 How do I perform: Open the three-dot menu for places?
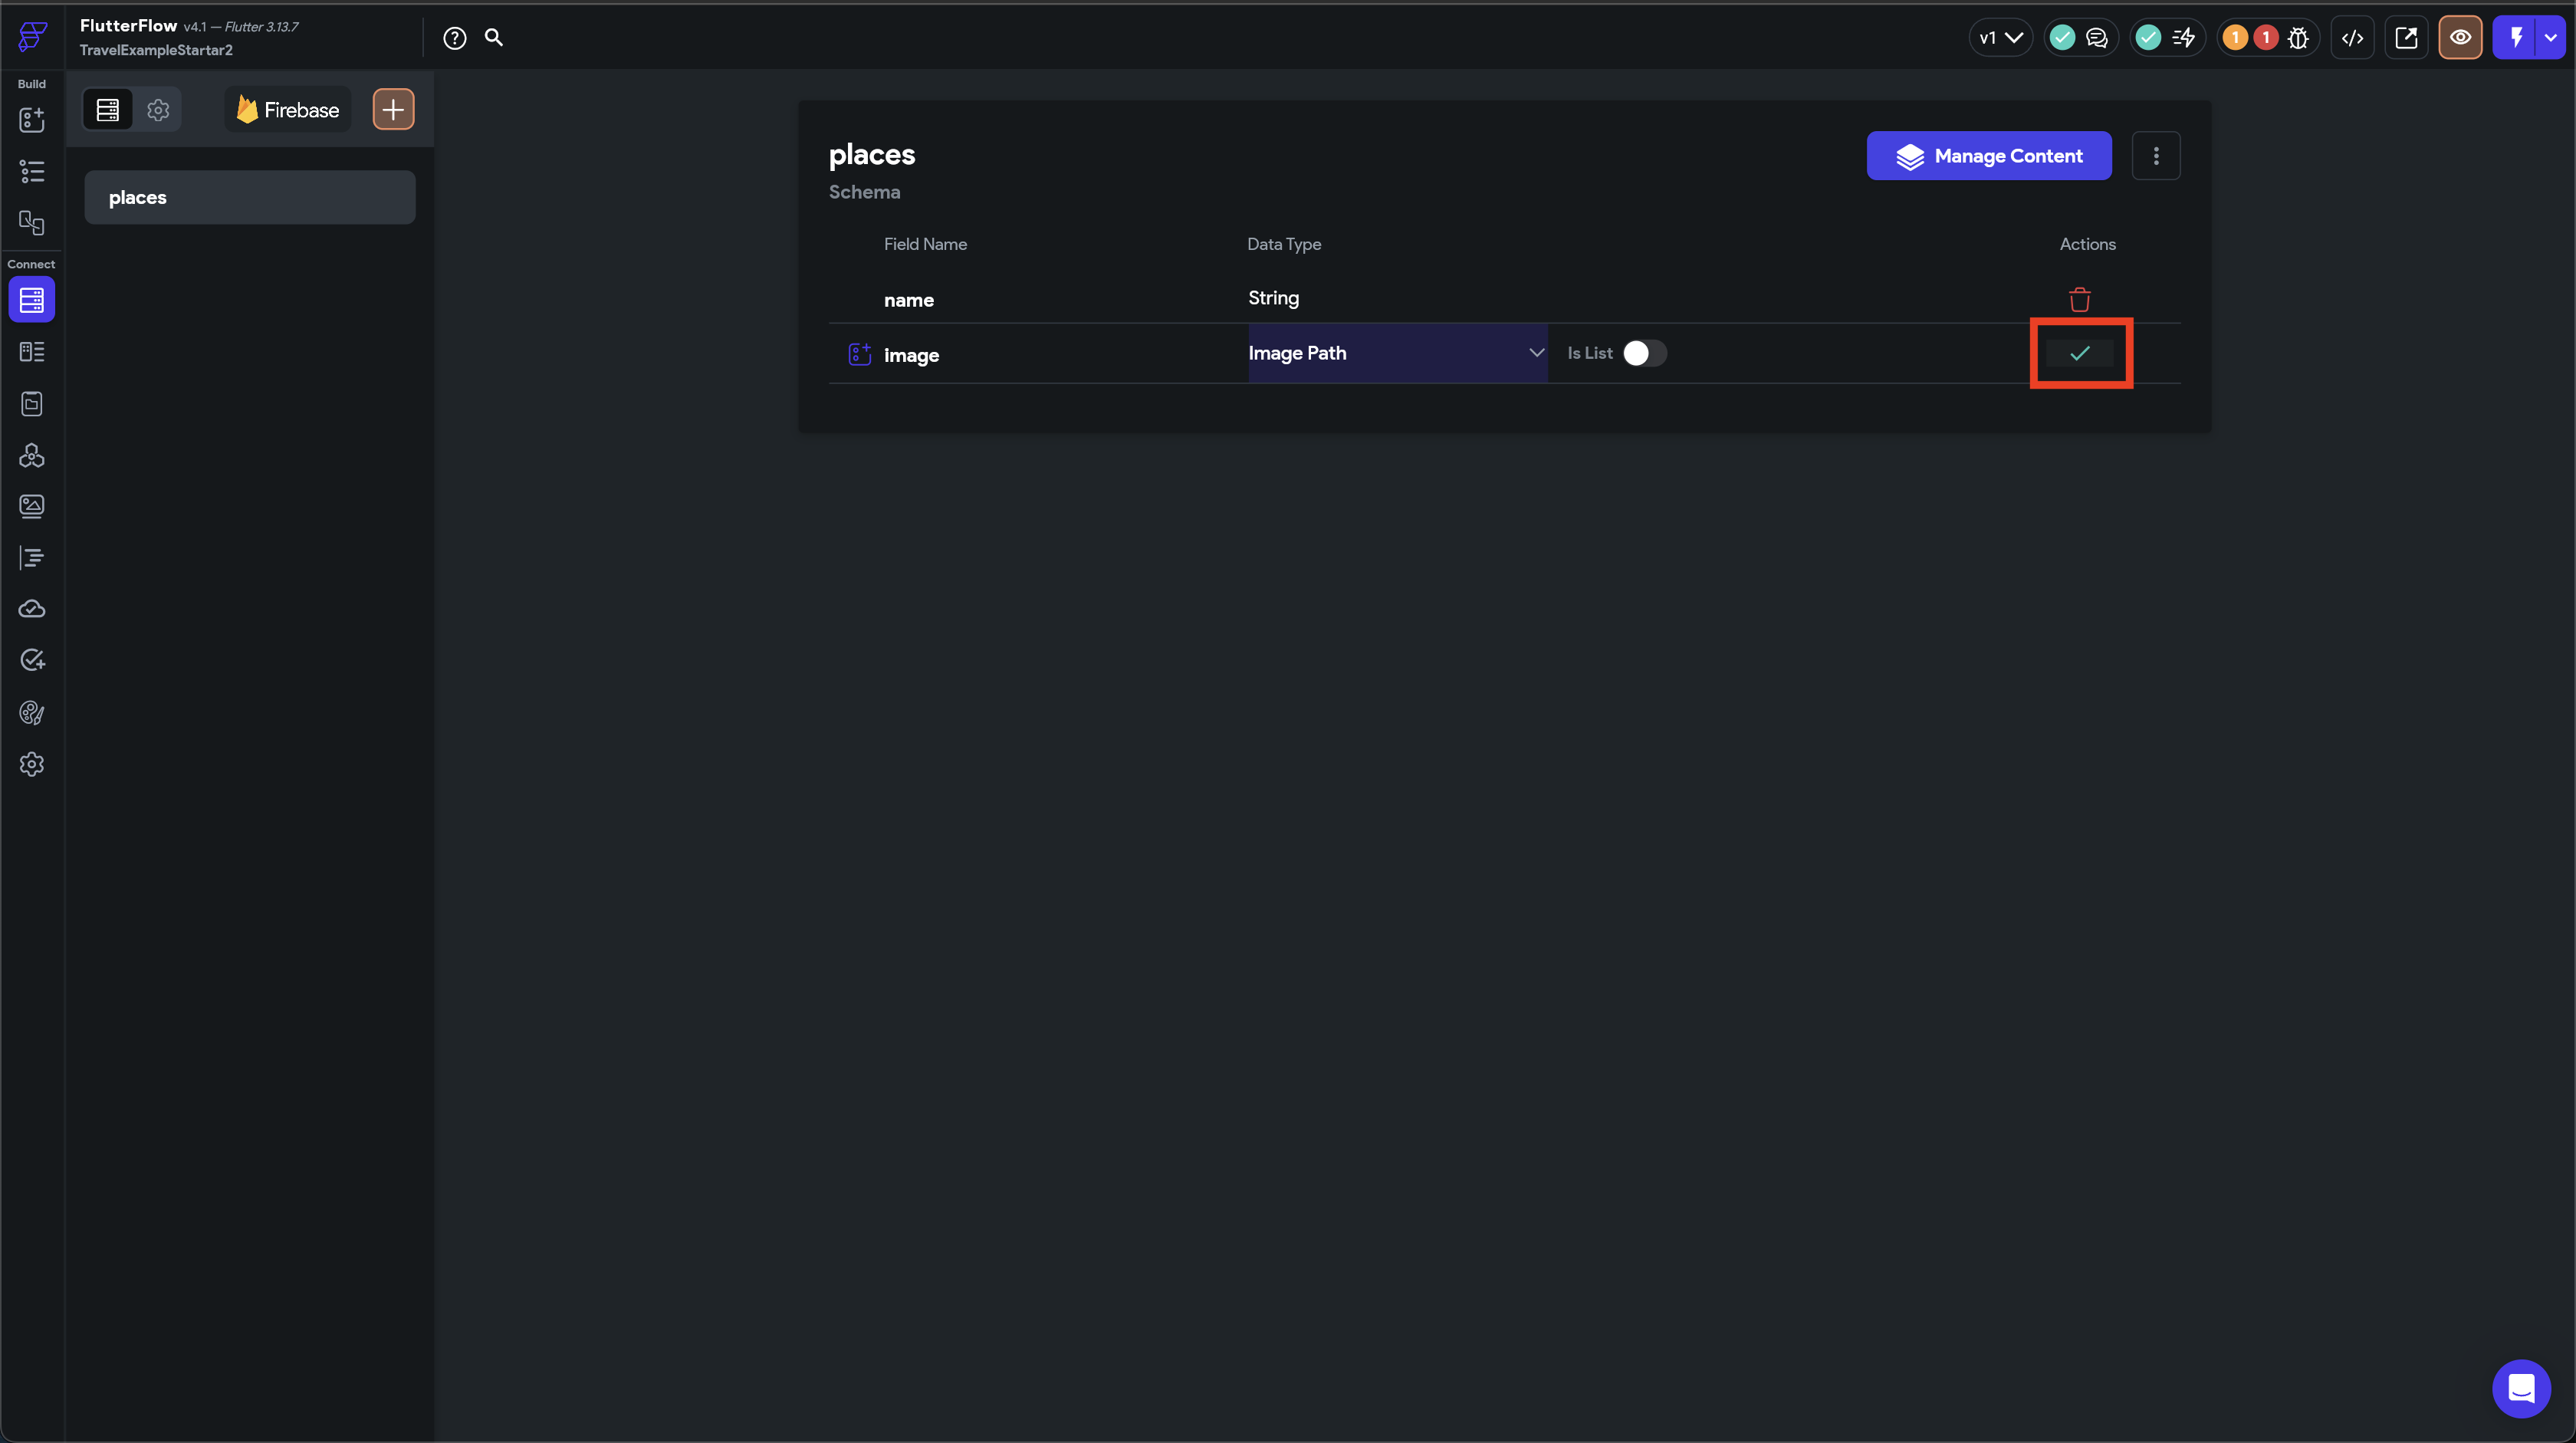click(2155, 156)
